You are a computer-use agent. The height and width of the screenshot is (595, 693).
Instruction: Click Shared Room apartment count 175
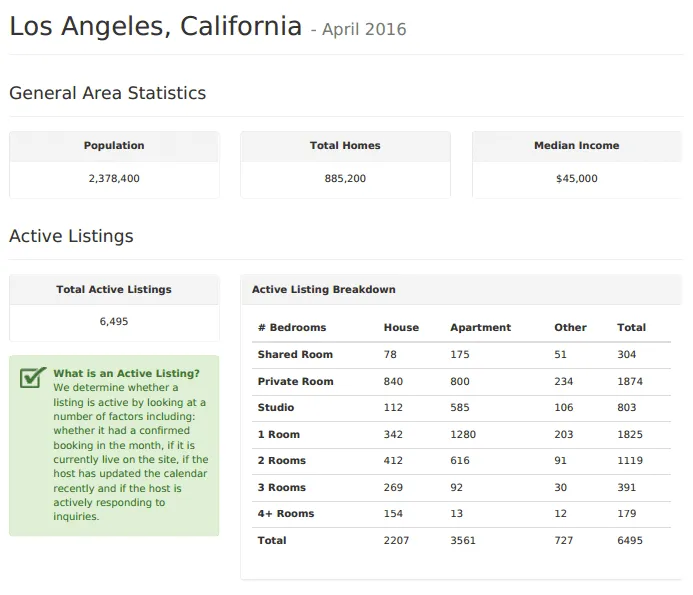460,355
